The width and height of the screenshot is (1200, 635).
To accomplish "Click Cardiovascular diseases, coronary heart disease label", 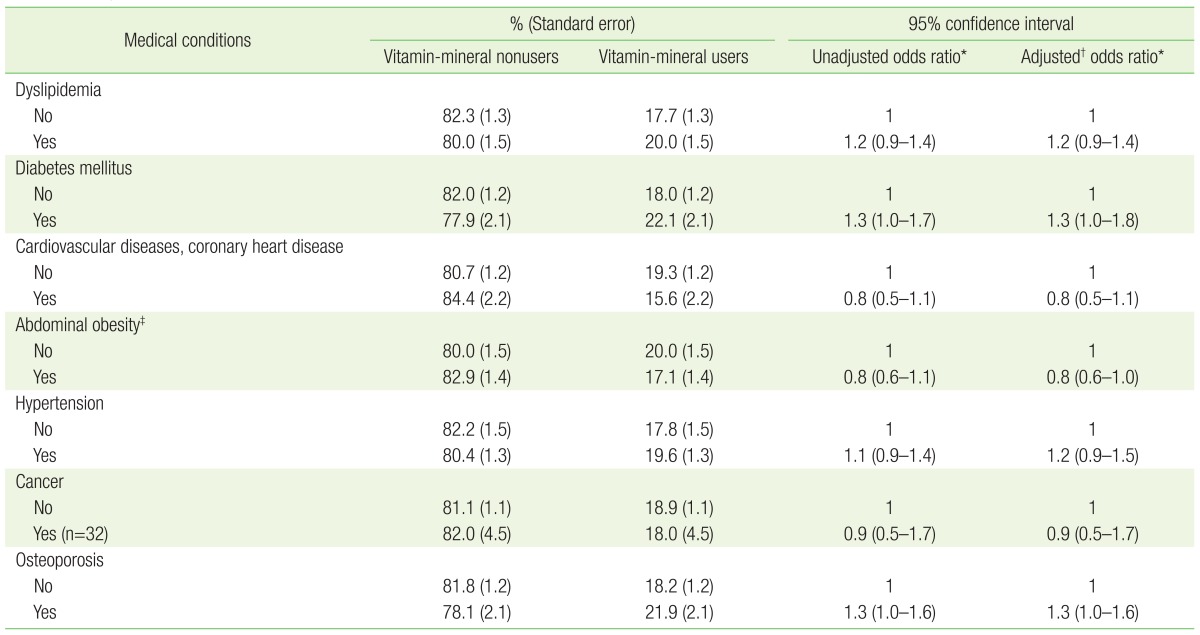I will pos(179,247).
